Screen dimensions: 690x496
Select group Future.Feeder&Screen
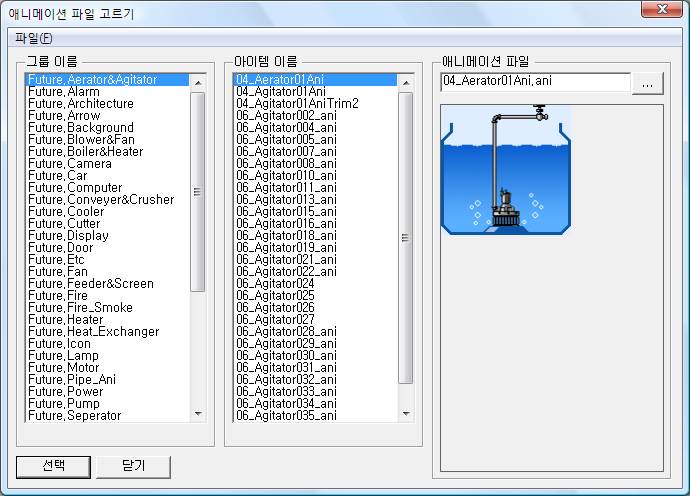pos(108,284)
